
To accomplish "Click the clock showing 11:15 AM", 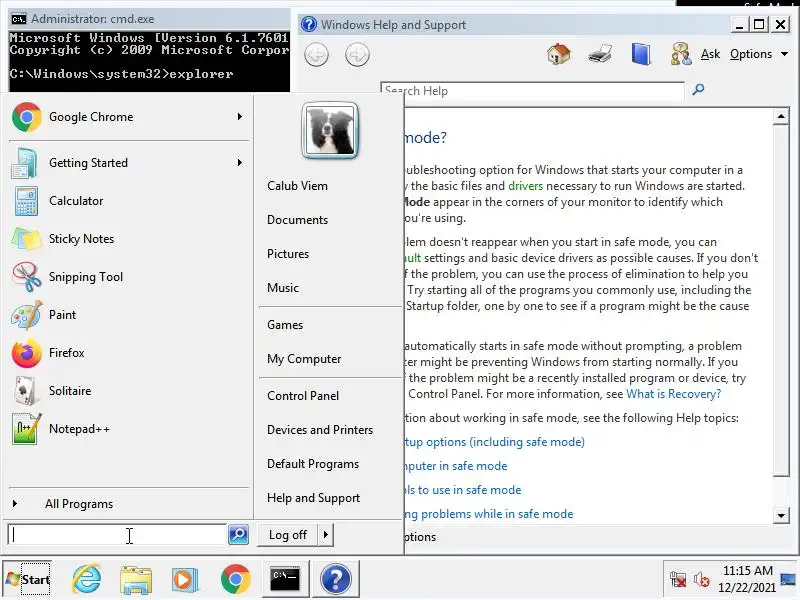I will pyautogui.click(x=747, y=571).
